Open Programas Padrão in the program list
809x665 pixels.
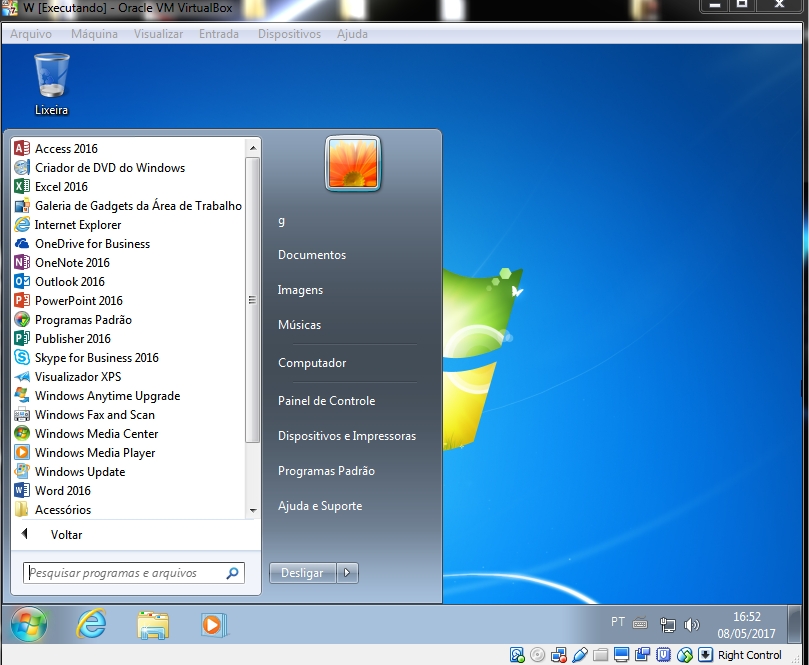[x=73, y=320]
